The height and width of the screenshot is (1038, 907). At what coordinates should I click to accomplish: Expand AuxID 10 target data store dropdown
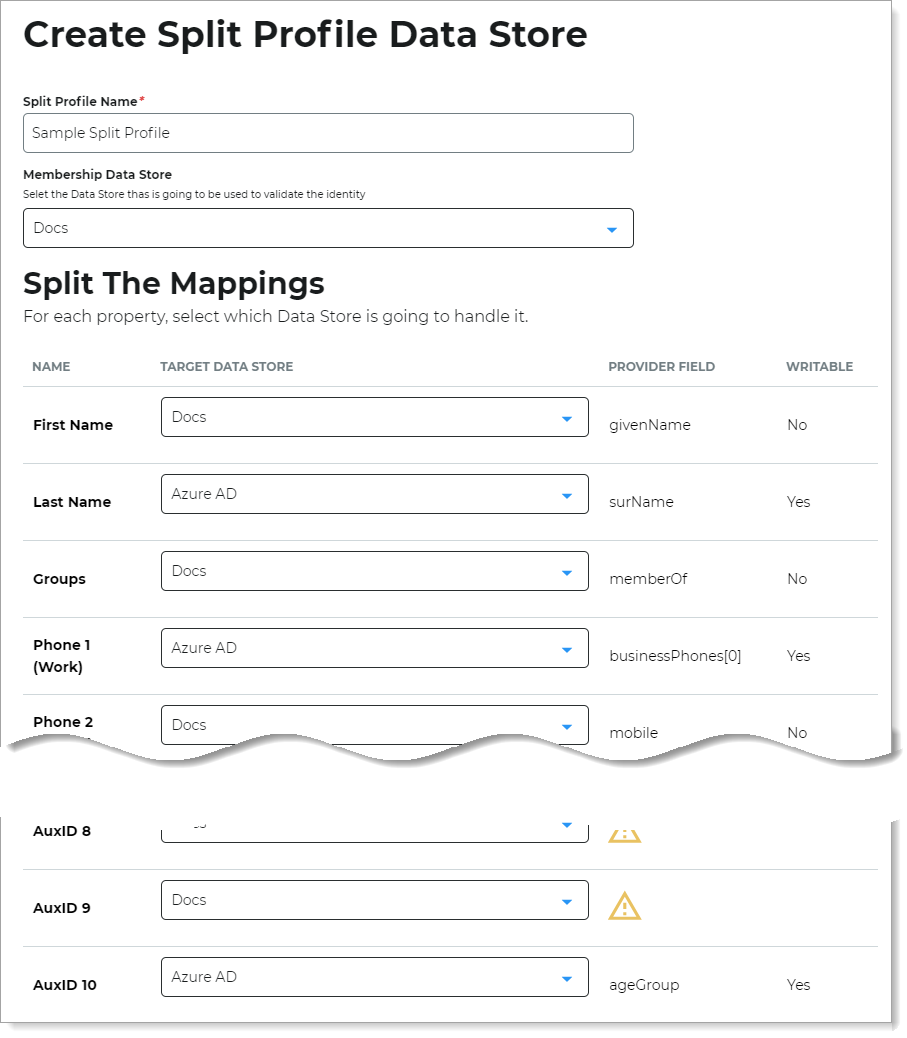374,977
